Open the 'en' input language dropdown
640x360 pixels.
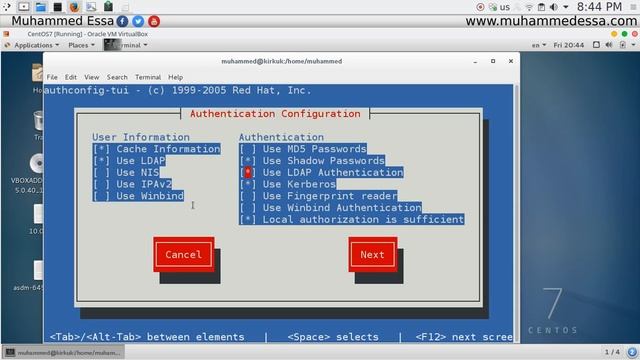click(539, 45)
